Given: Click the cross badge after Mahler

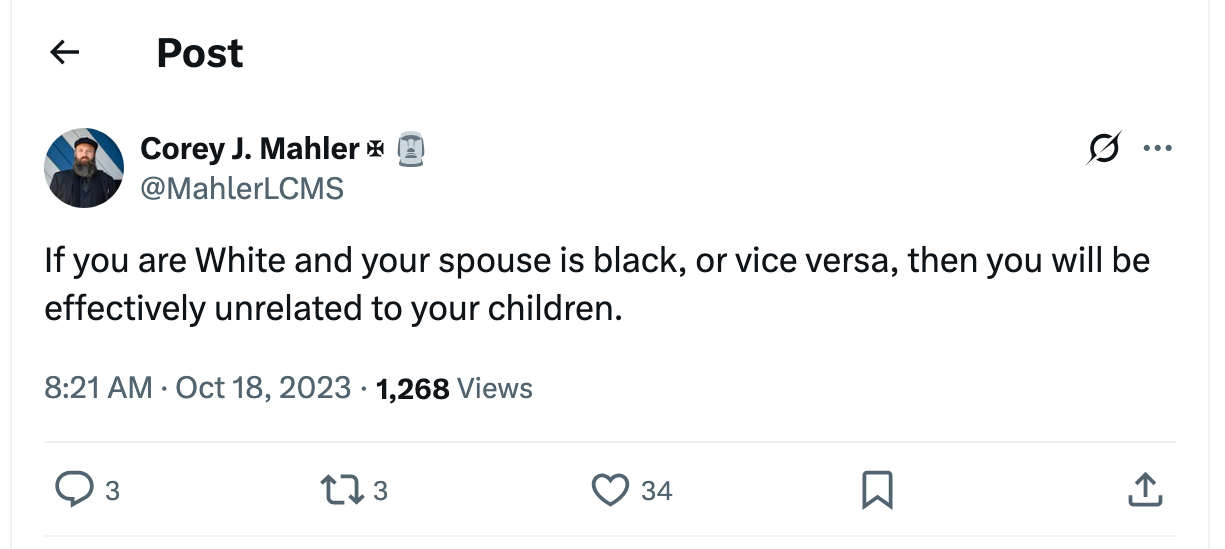Looking at the screenshot, I should click(376, 149).
